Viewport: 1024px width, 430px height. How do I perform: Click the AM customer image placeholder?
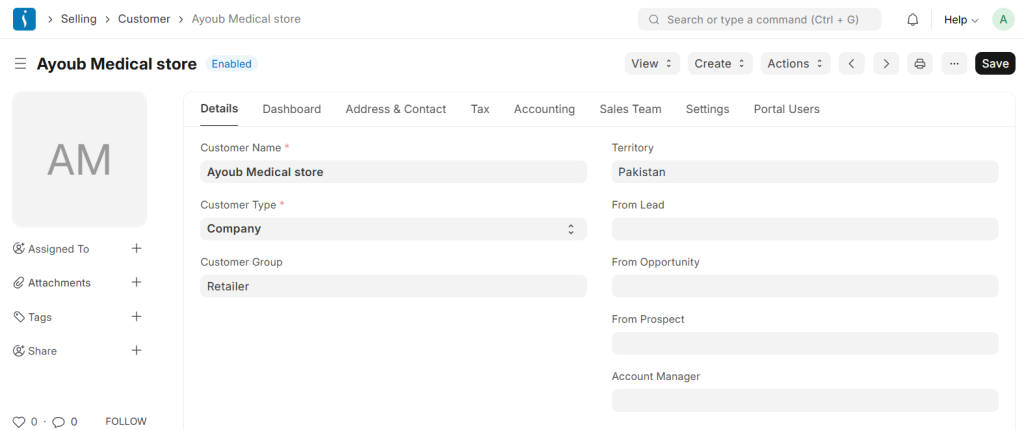(x=80, y=159)
